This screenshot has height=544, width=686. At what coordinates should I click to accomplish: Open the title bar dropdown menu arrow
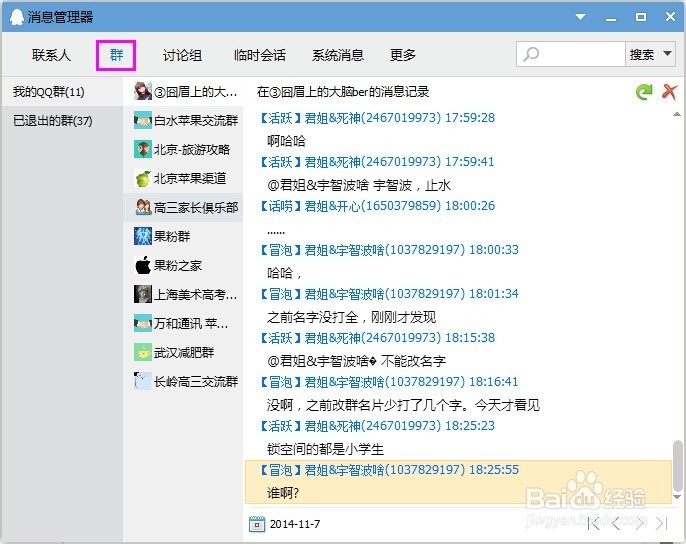tap(581, 17)
